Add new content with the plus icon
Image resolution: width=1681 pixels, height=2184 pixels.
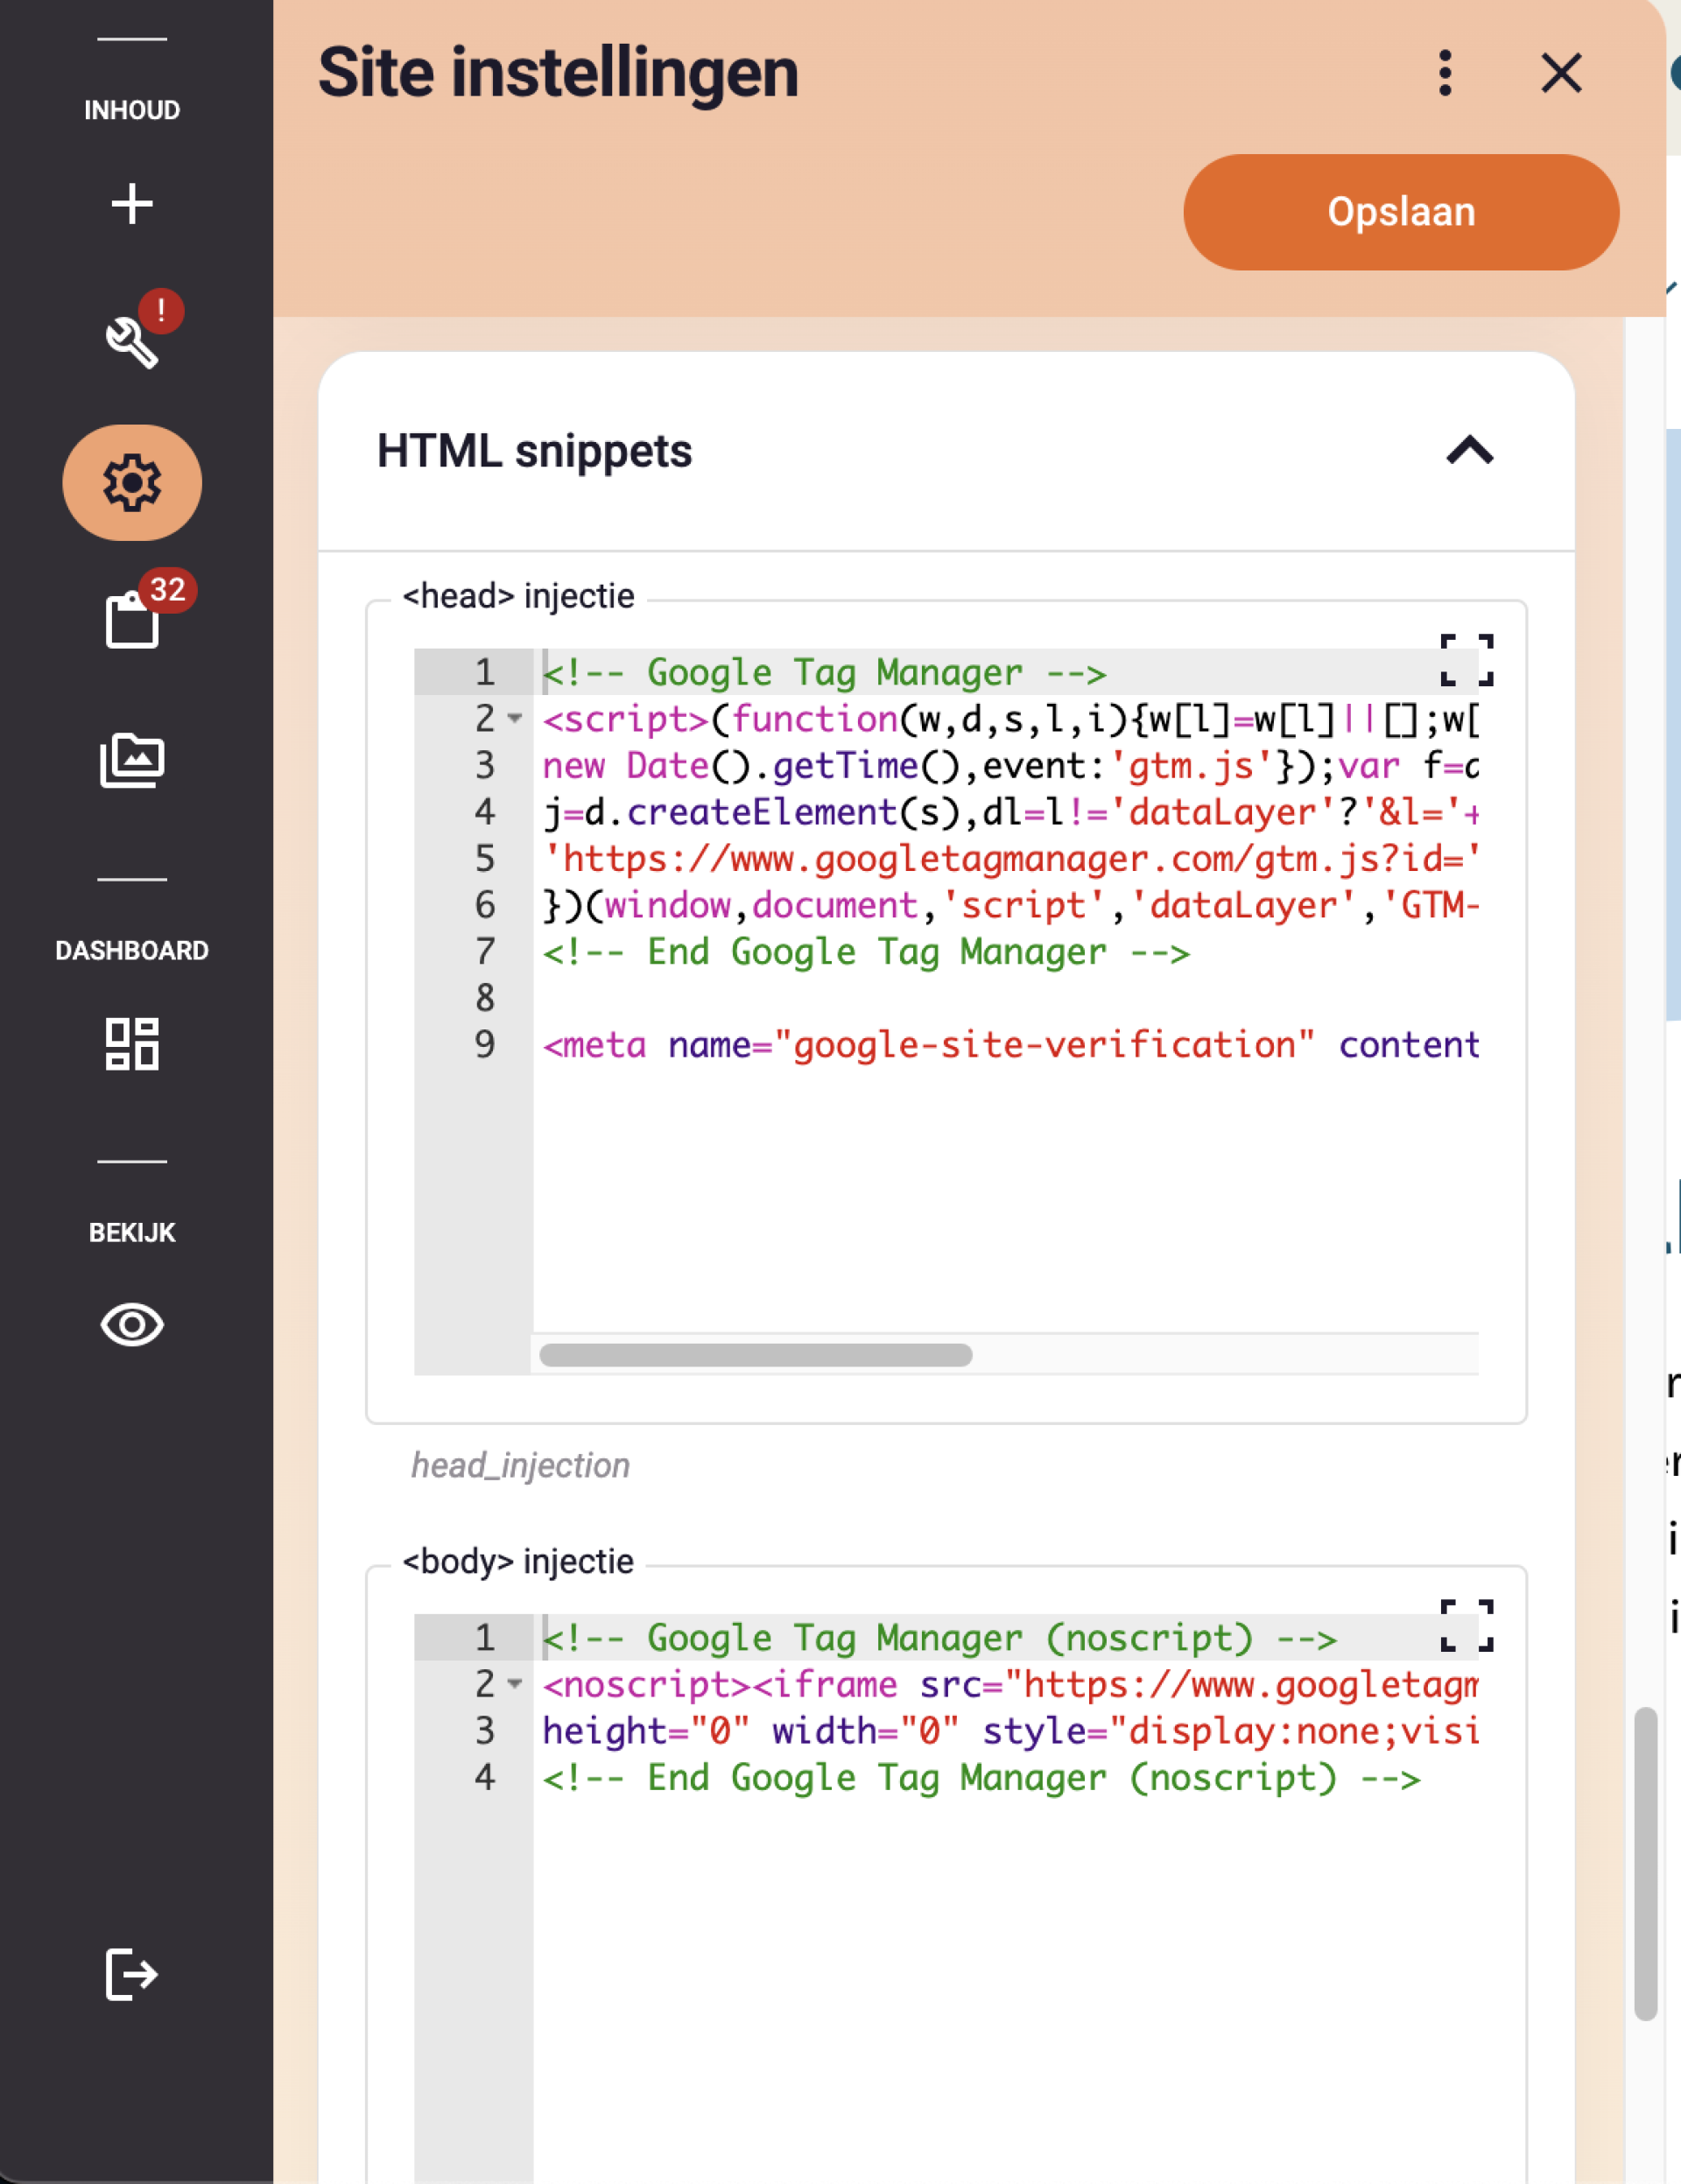132,204
